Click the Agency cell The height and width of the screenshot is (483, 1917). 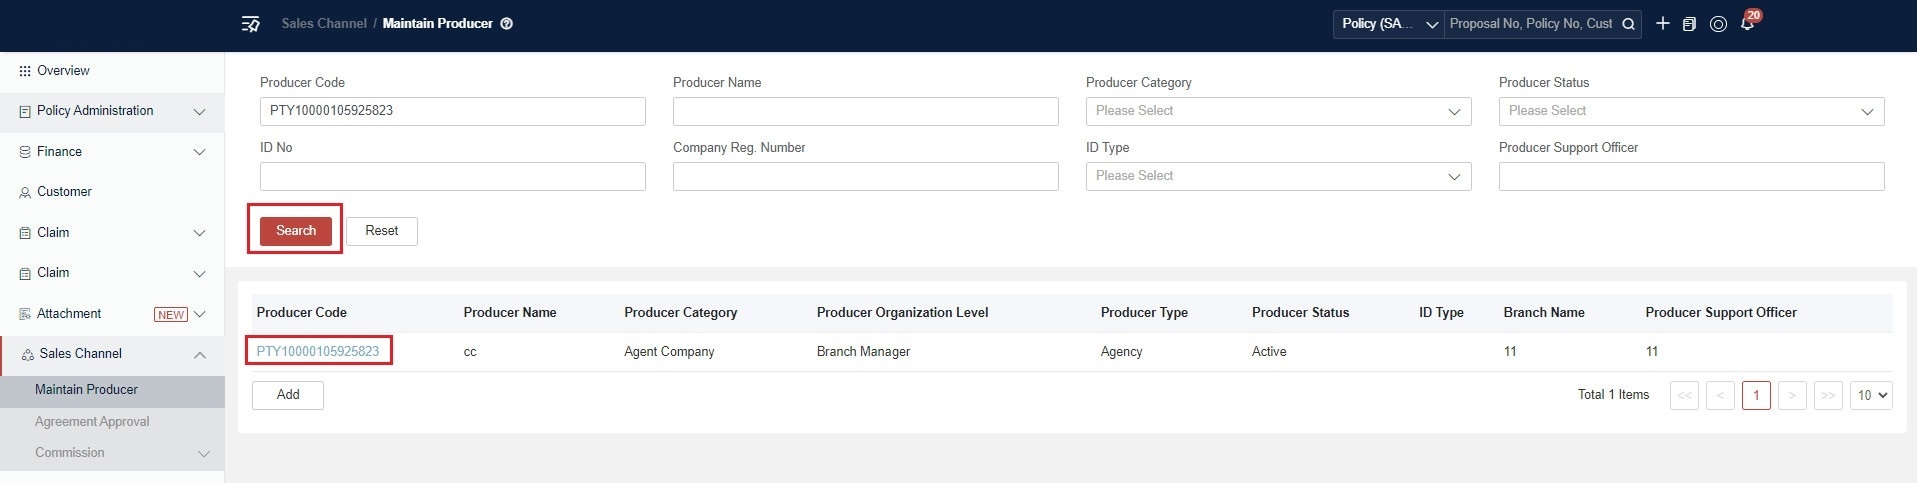click(1121, 352)
